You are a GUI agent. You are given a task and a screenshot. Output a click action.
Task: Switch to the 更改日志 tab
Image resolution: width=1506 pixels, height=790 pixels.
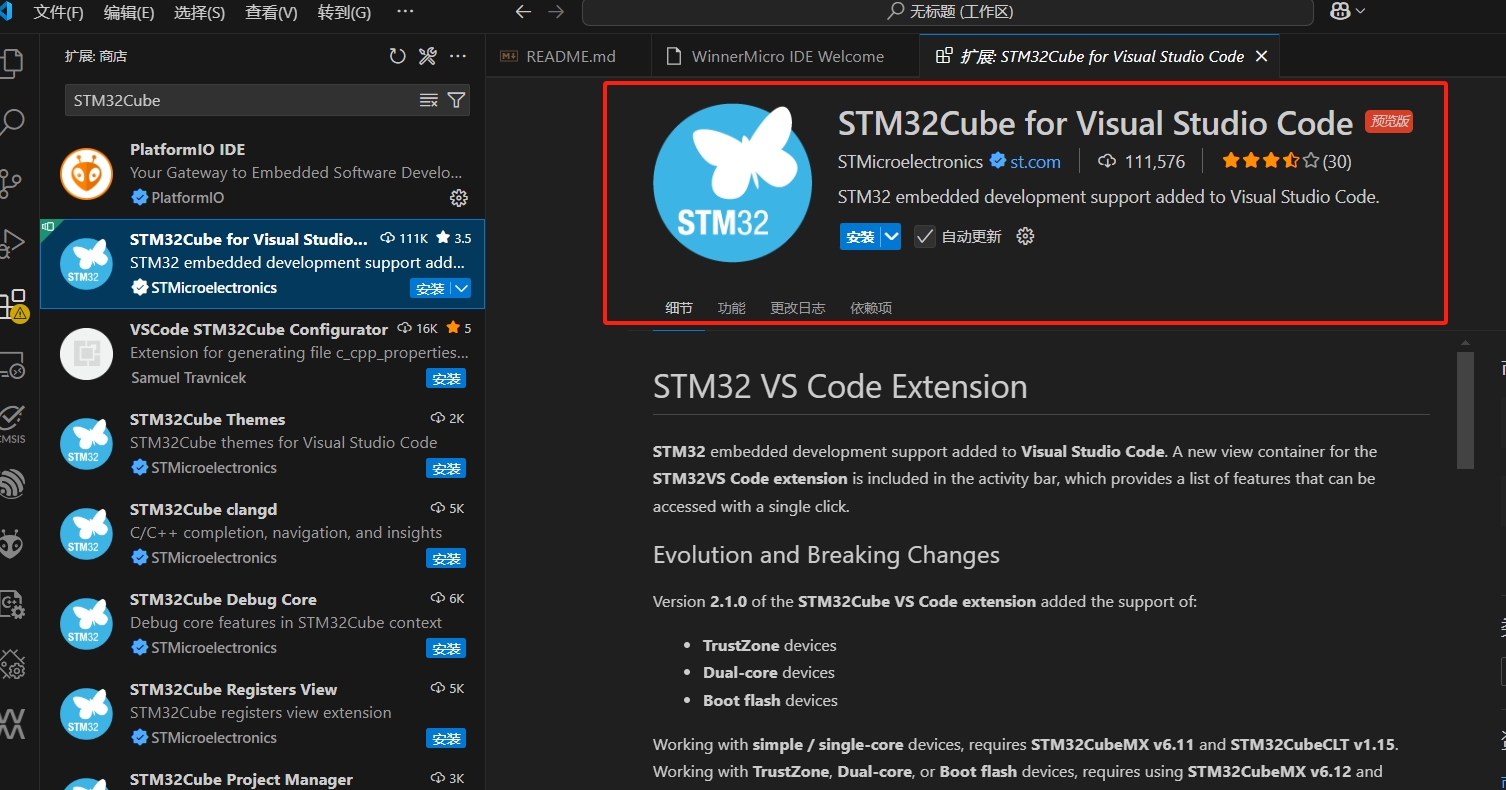(798, 308)
